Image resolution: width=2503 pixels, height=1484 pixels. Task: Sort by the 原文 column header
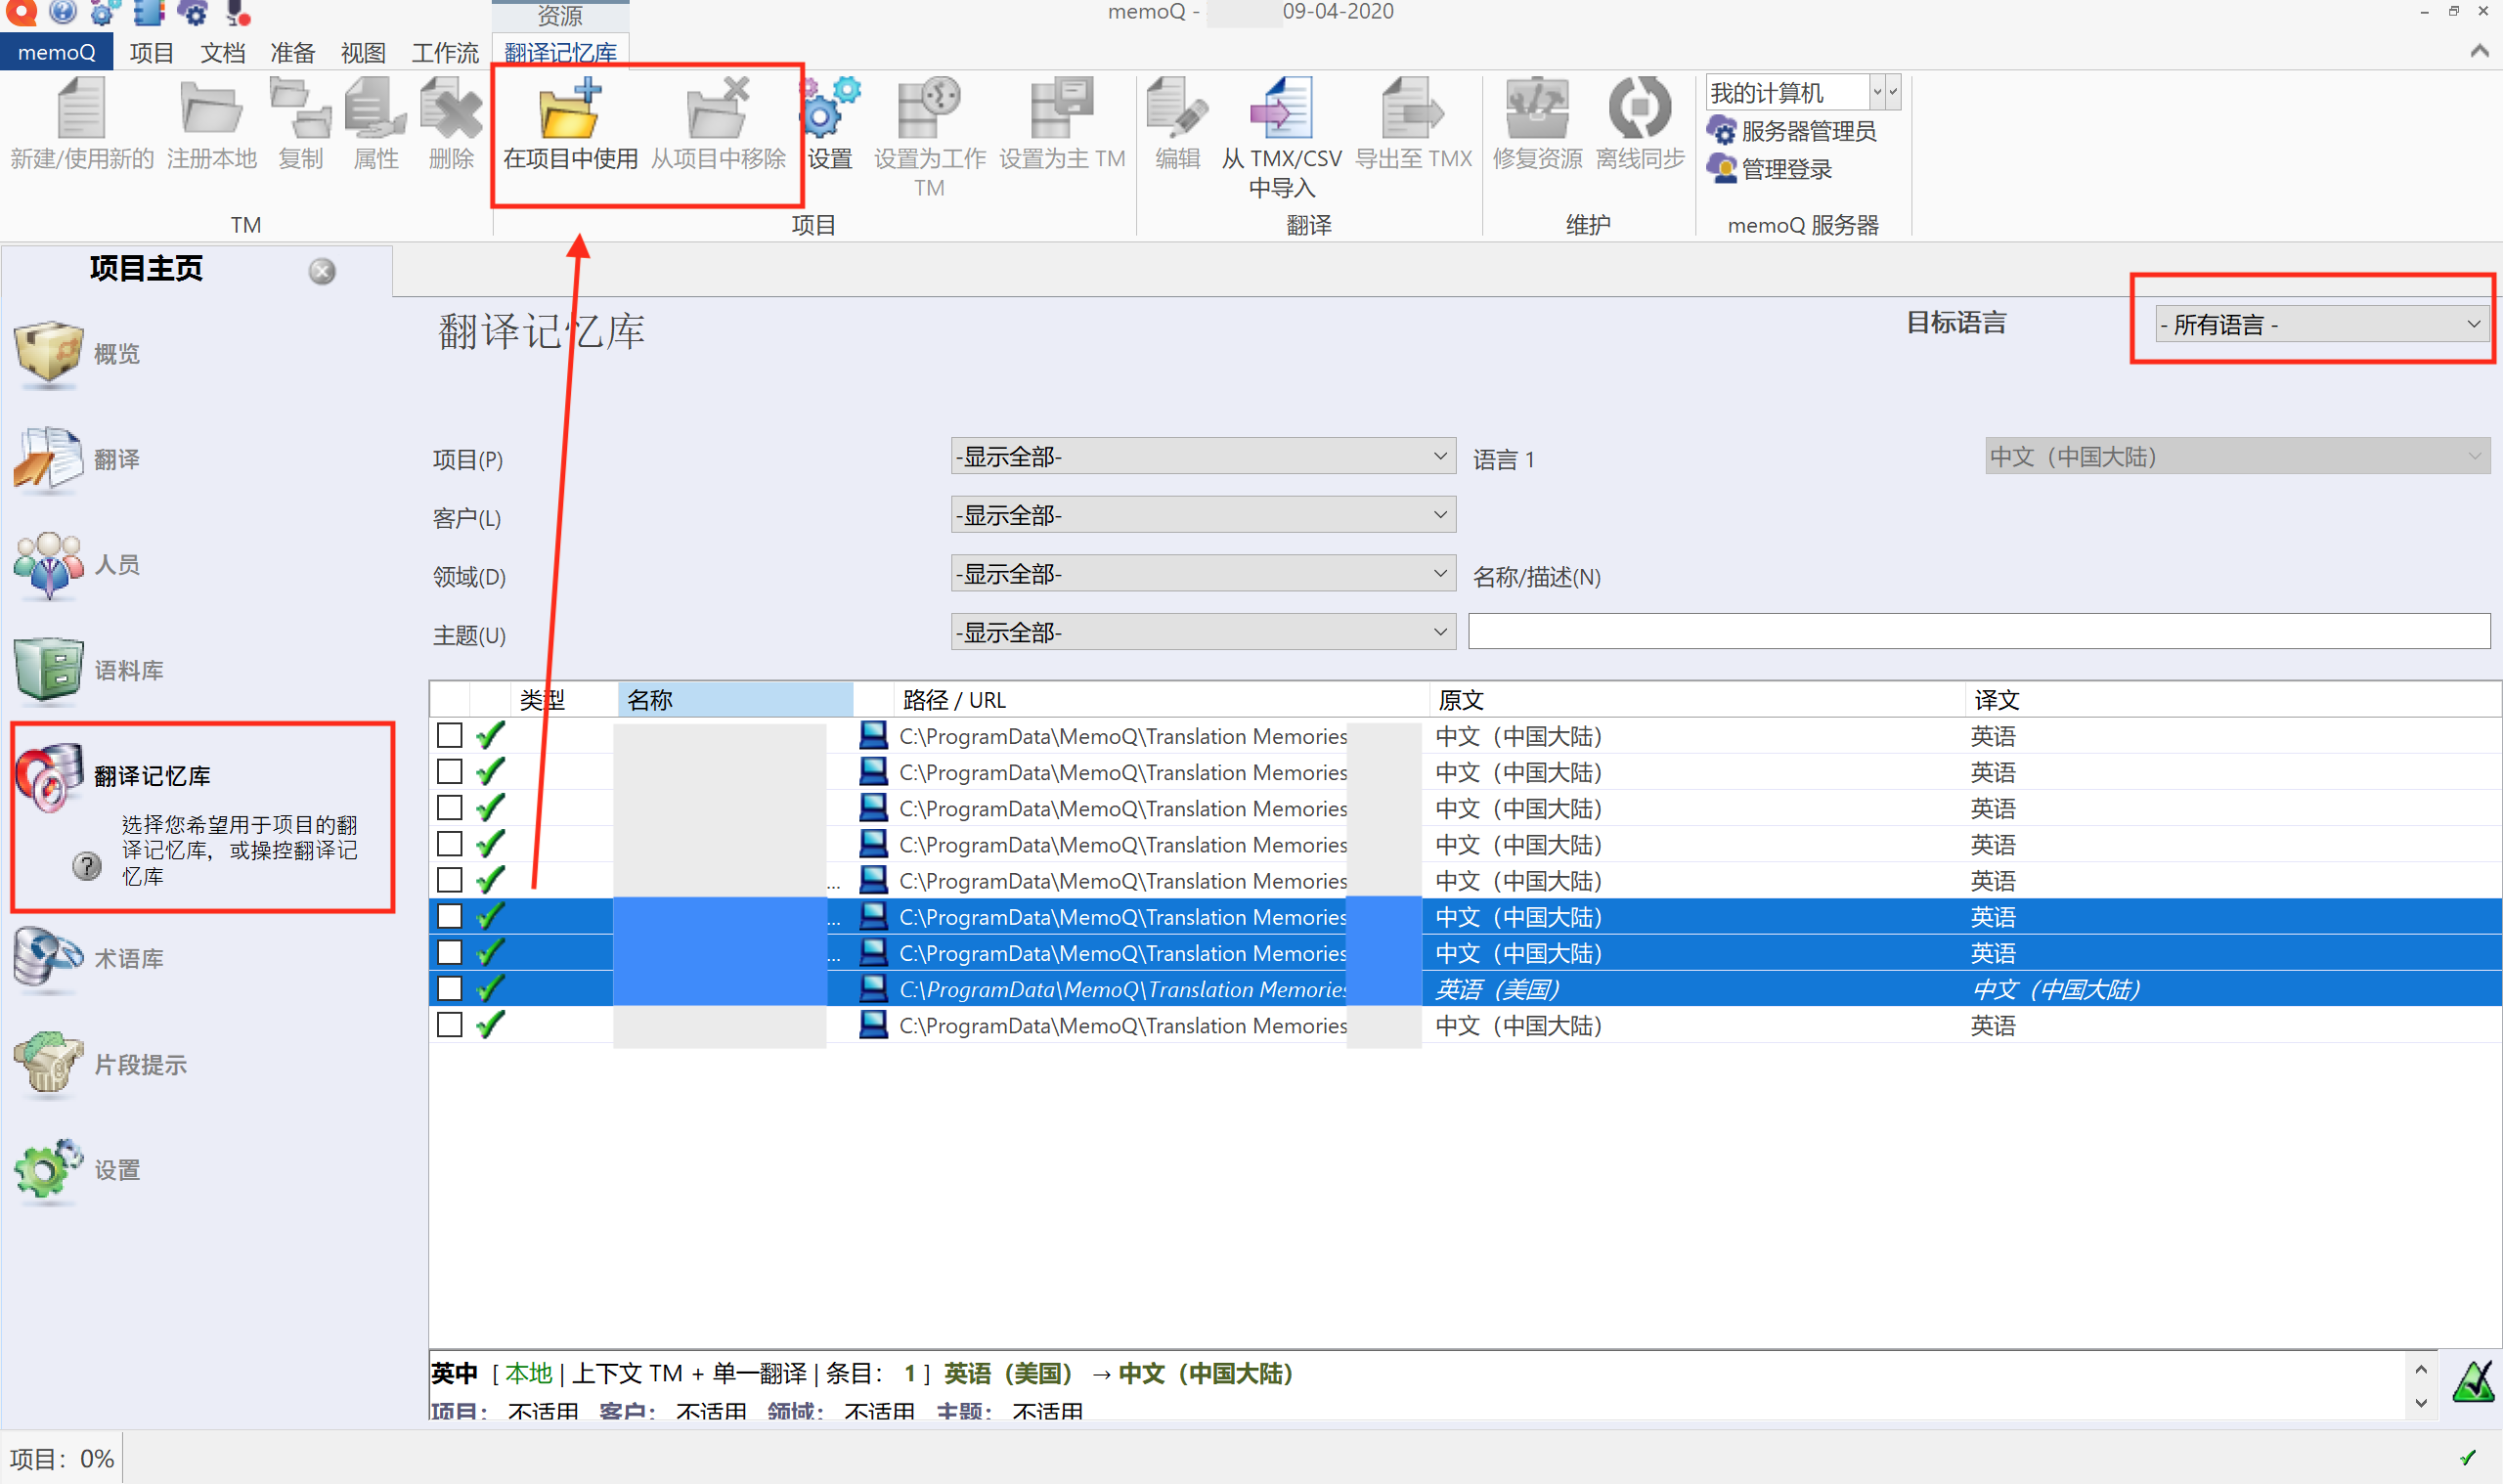(1697, 699)
